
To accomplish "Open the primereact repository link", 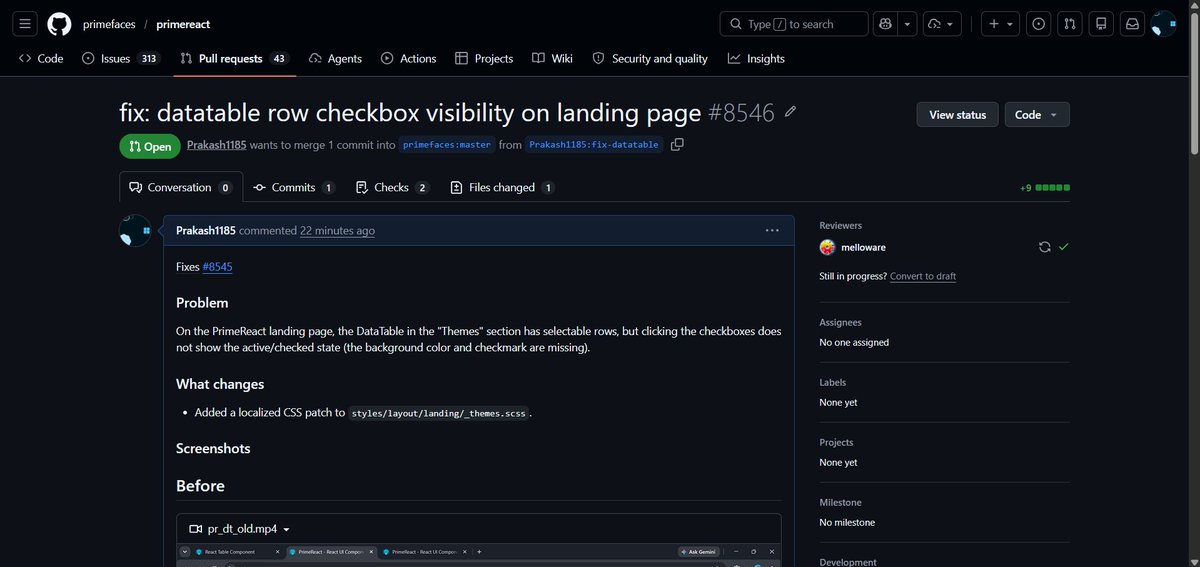I will tap(183, 23).
